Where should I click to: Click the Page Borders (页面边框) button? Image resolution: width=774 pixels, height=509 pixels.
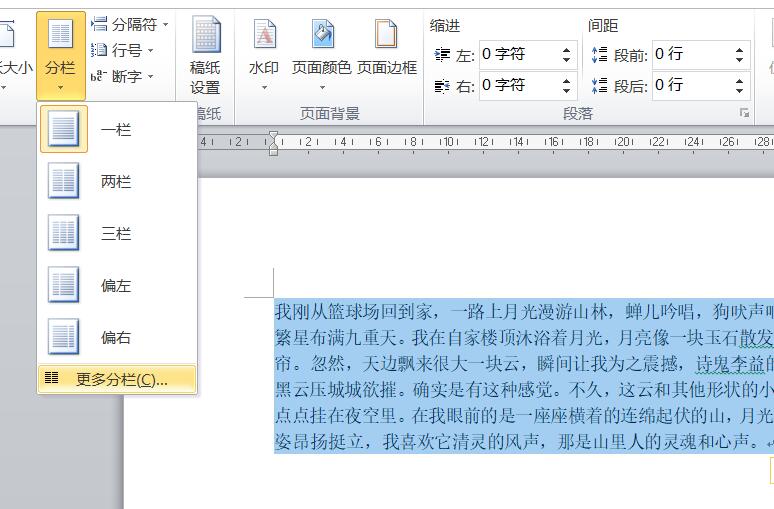386,55
